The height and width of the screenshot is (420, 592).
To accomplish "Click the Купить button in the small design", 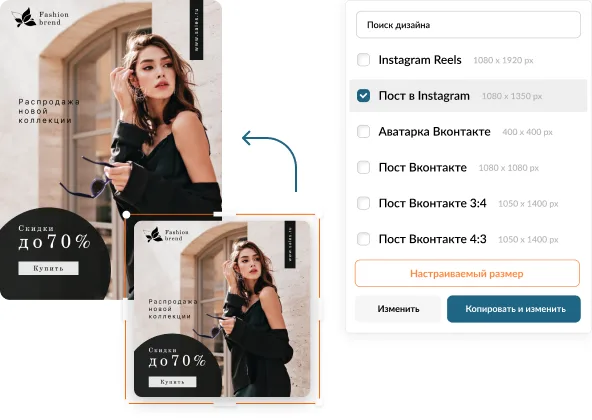I will (x=173, y=382).
